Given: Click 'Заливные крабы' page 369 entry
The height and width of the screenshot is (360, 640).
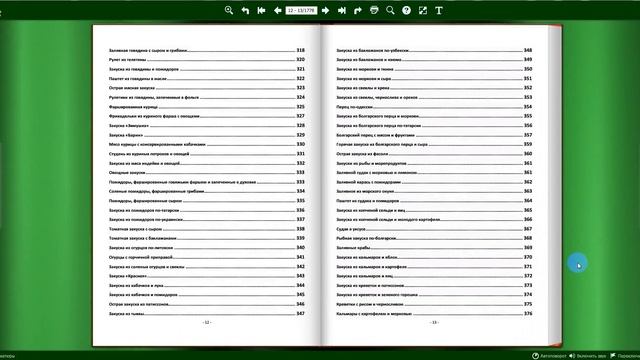Looking at the screenshot, I should [x=434, y=247].
